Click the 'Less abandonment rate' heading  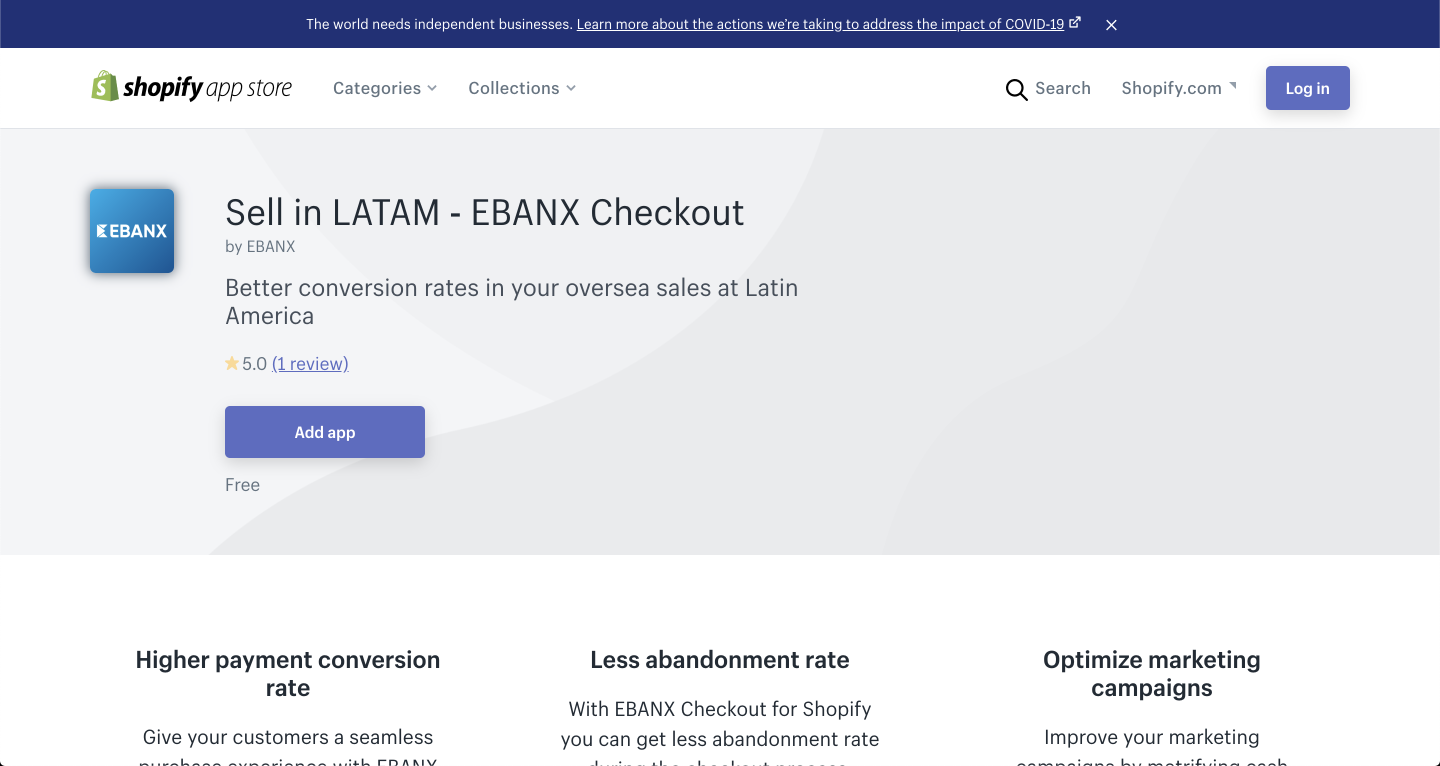pos(720,660)
